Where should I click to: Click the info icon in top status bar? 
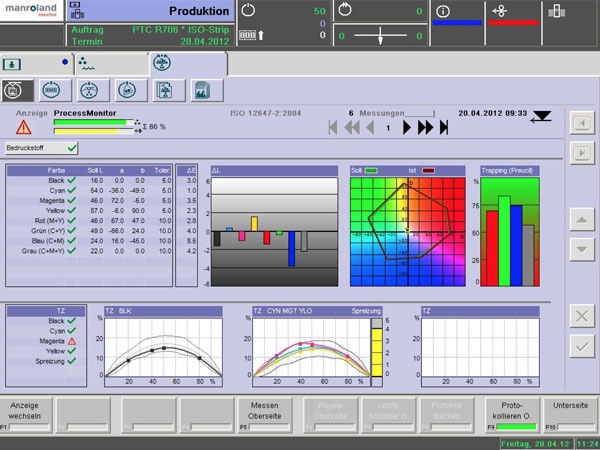[443, 9]
